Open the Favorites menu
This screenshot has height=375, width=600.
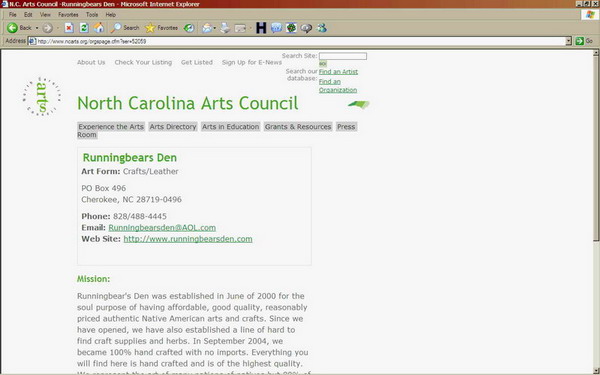pyautogui.click(x=68, y=15)
